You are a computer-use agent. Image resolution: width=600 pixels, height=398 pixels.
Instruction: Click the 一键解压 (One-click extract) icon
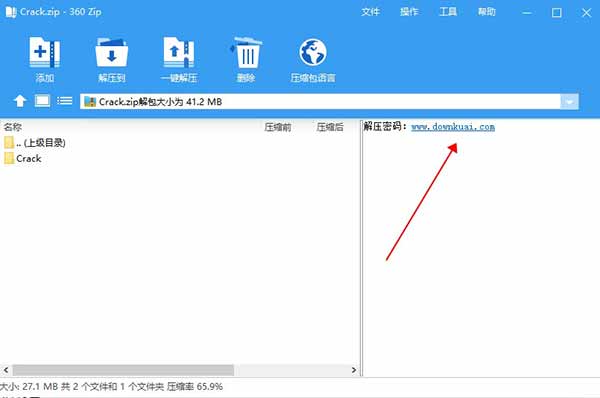179,52
